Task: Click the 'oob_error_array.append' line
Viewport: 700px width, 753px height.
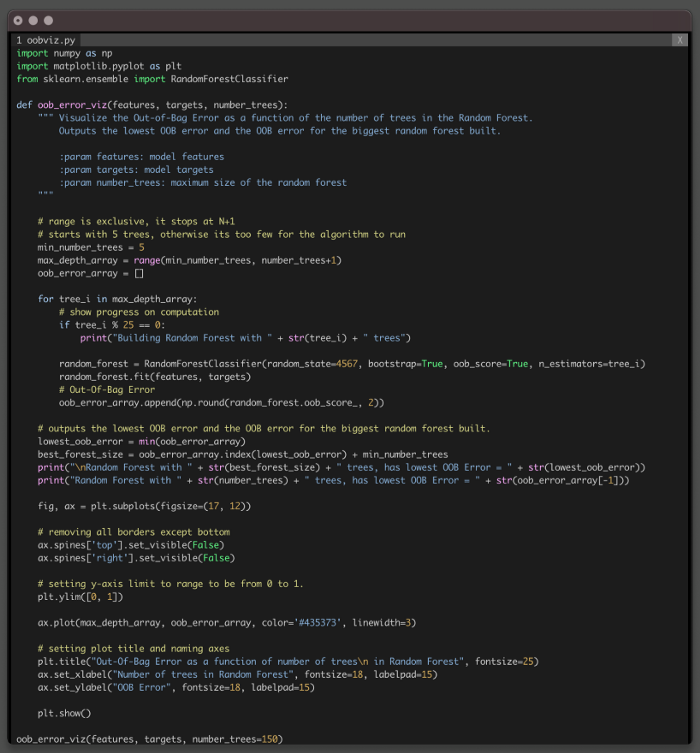Action: click(x=222, y=403)
